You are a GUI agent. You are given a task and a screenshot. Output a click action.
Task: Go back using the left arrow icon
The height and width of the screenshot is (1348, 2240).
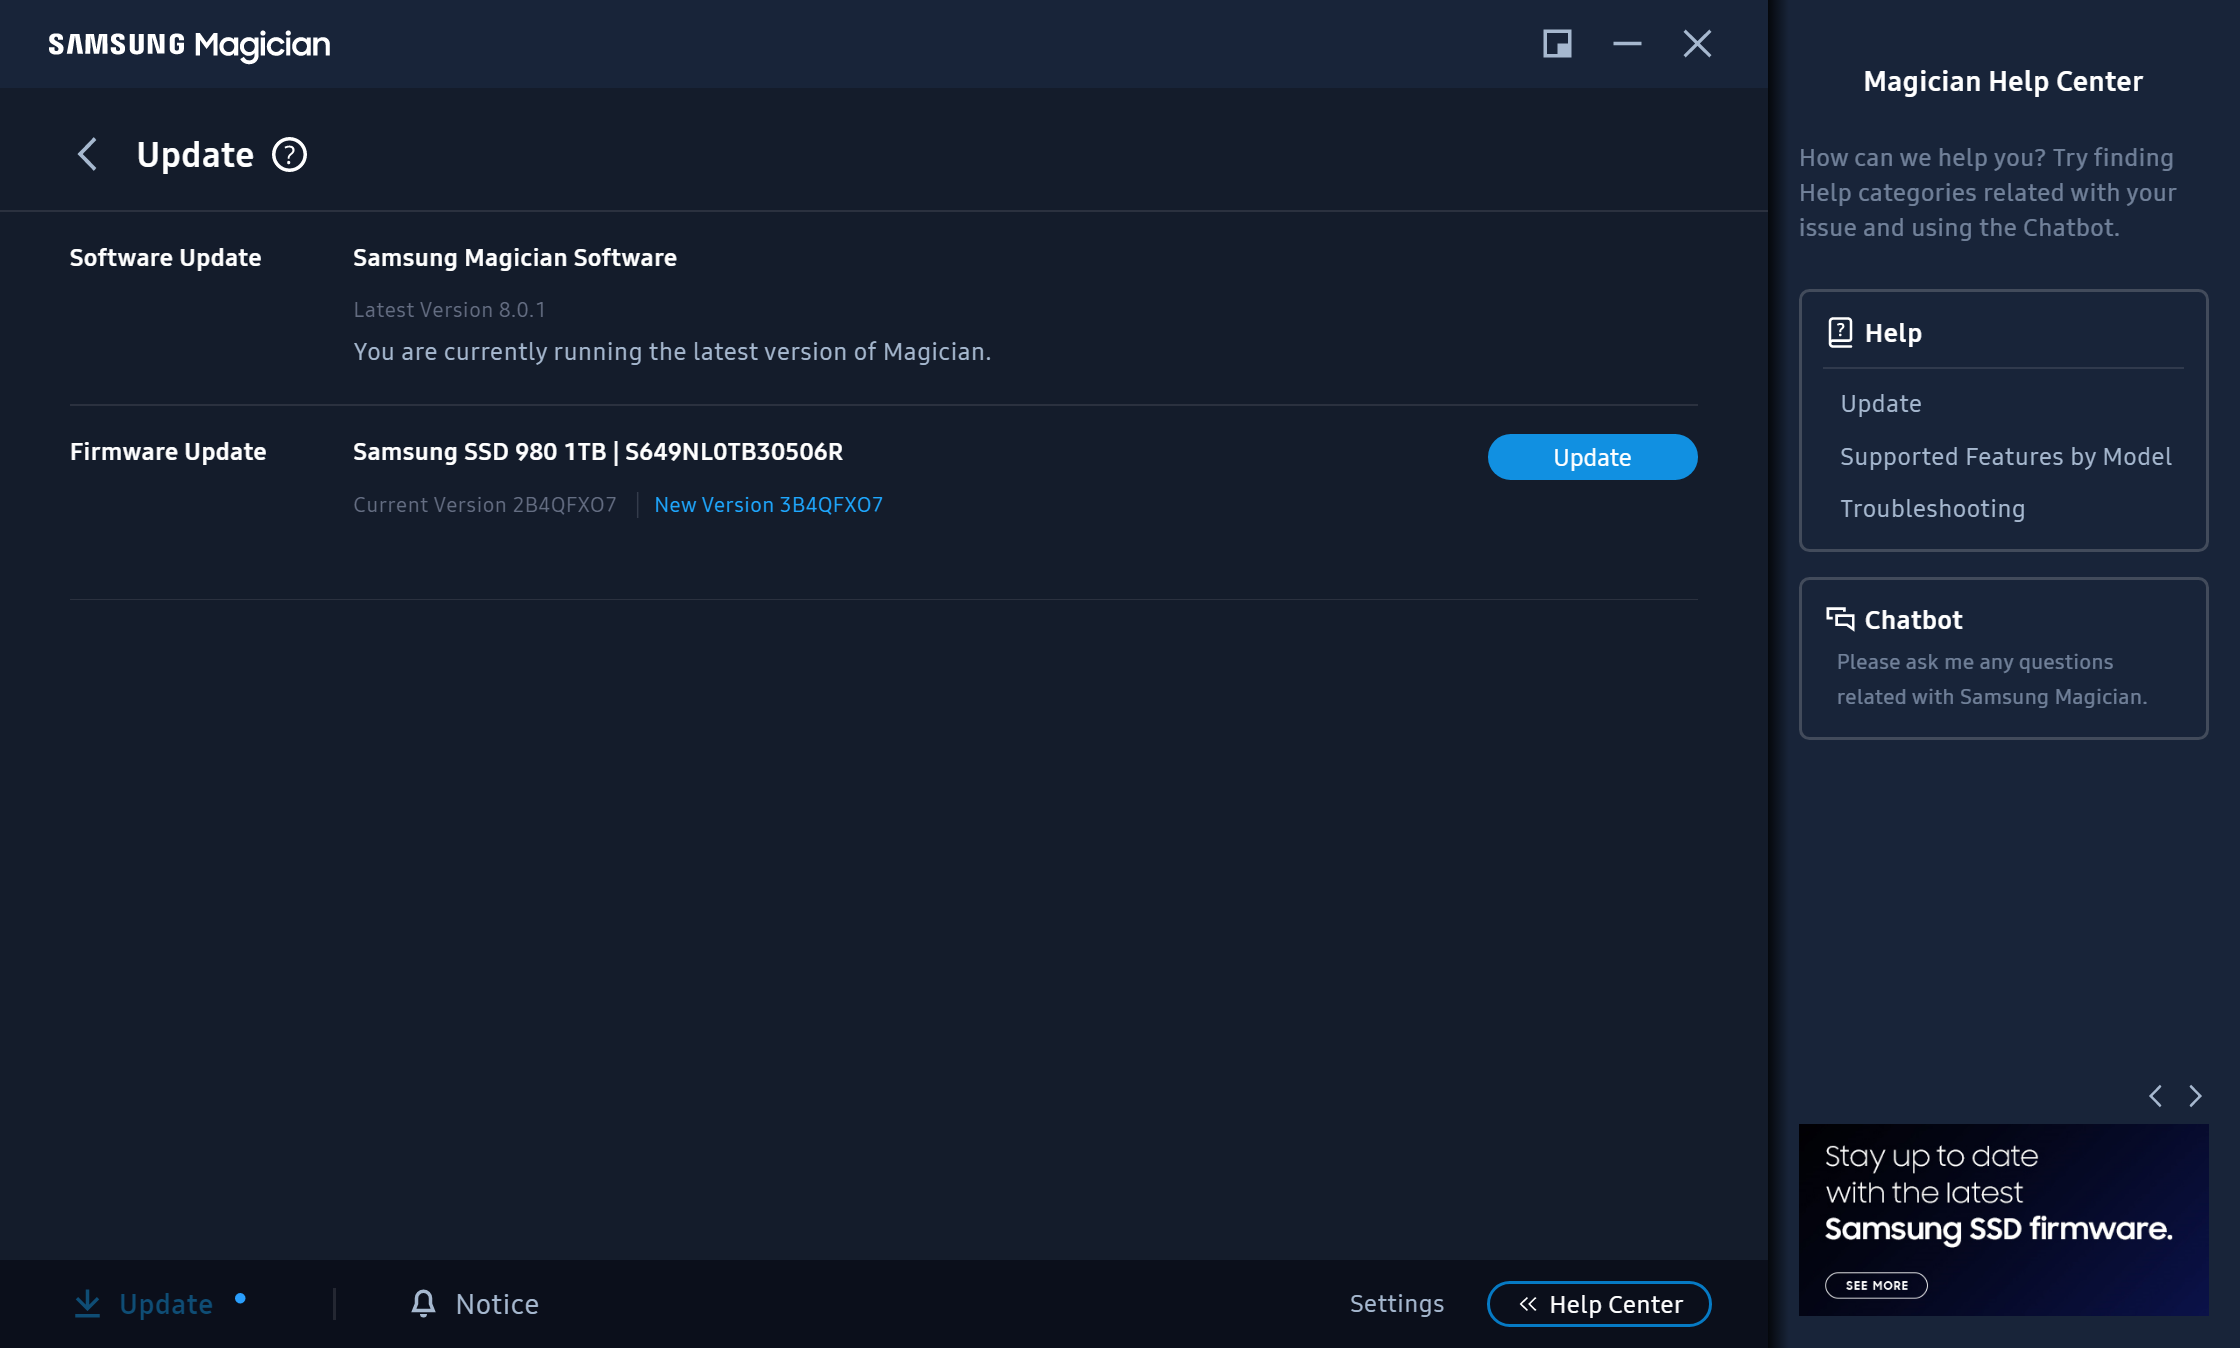tap(88, 155)
